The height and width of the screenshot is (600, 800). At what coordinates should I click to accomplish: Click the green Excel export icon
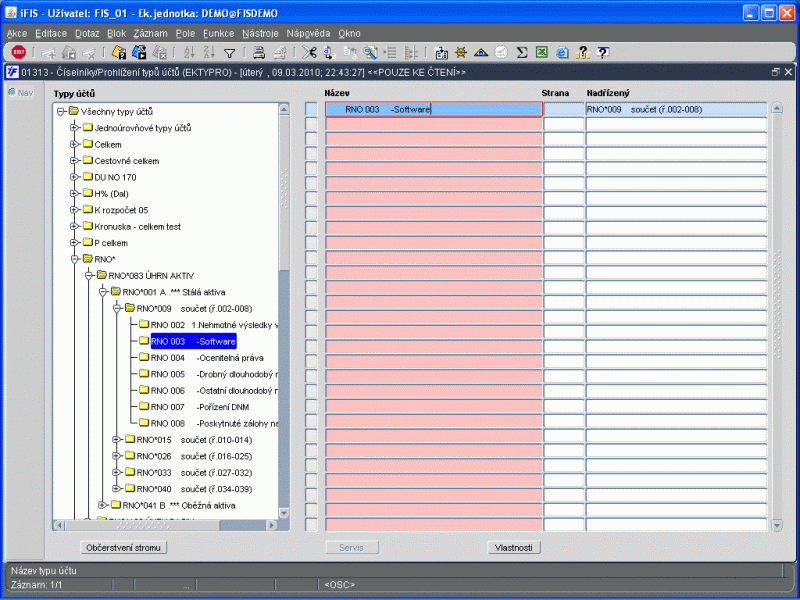541,53
